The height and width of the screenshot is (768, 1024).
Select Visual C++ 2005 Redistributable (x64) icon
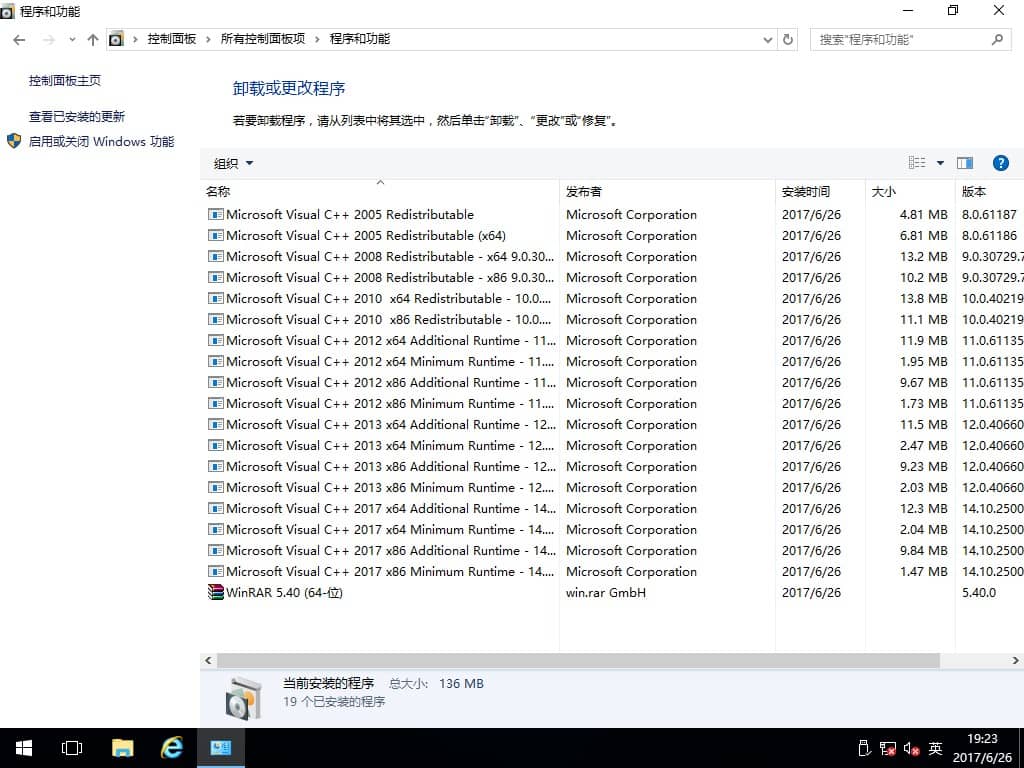tap(216, 235)
